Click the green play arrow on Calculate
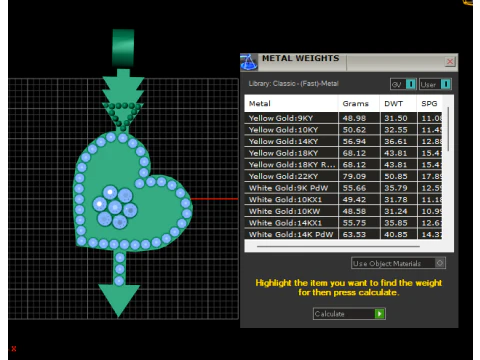Viewport: 480px width, 360px height. (379, 314)
